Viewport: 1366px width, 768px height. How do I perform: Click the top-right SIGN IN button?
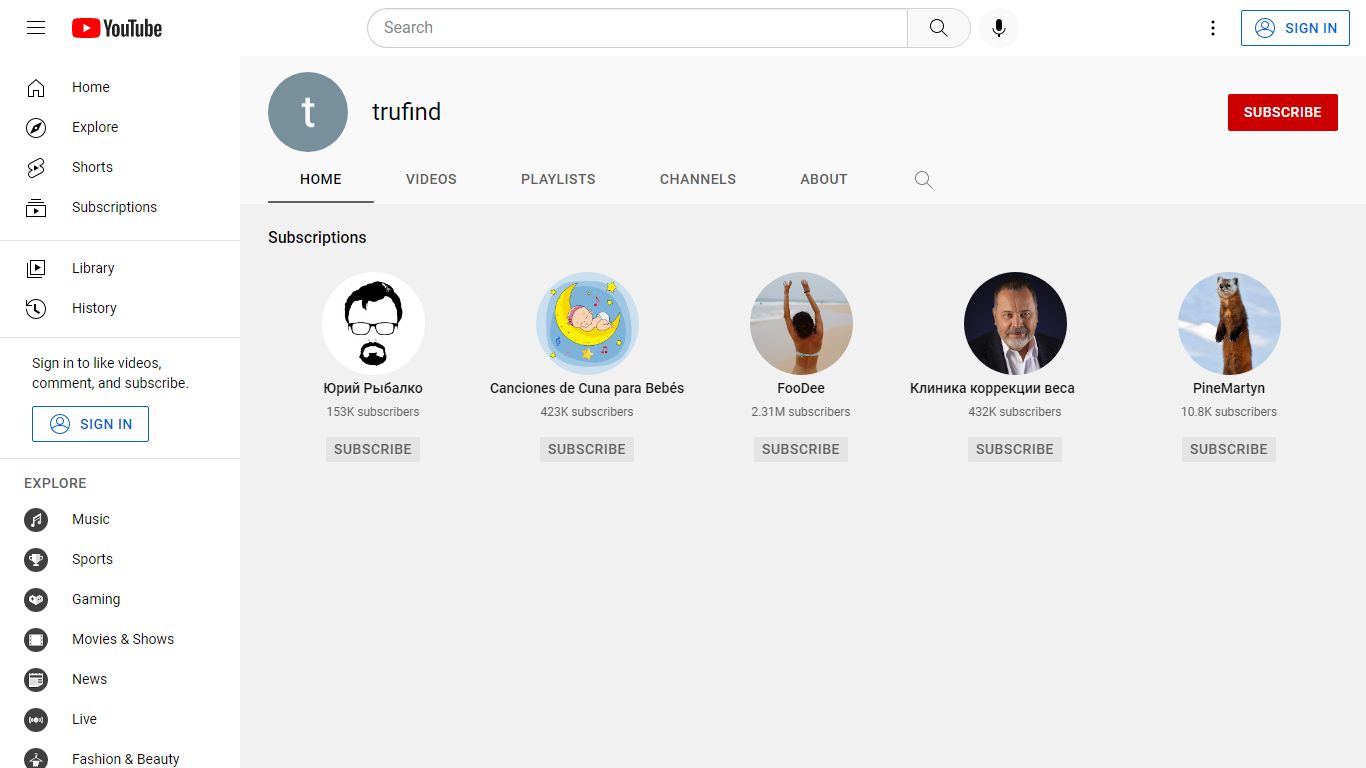coord(1295,28)
